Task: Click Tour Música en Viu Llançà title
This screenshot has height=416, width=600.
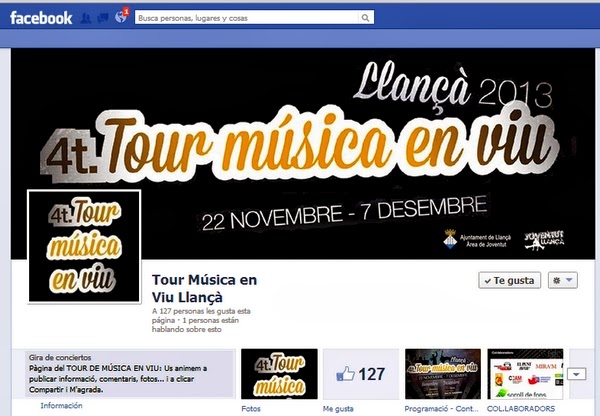Action: [204, 289]
